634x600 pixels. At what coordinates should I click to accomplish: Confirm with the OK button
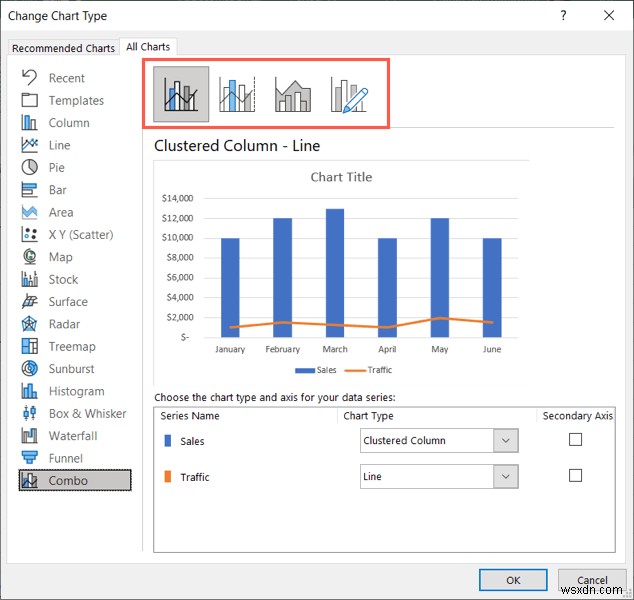(513, 580)
